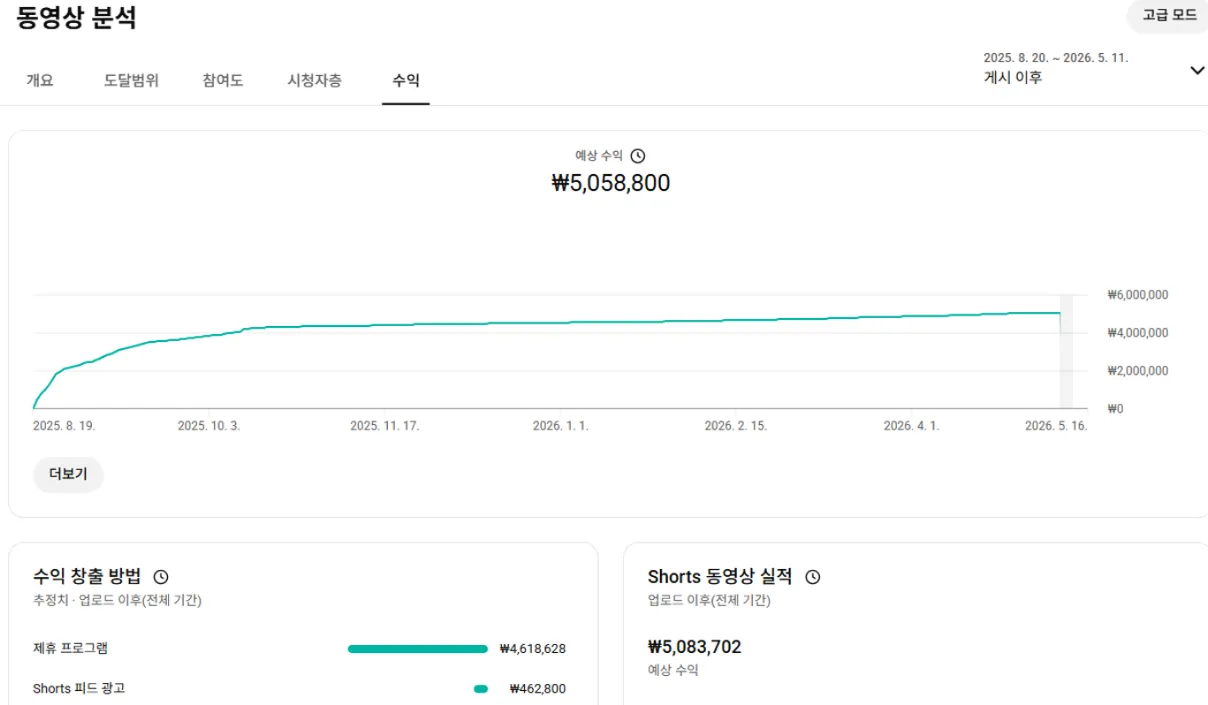Click the ₩5,058,800 estimated revenue total

[x=611, y=183]
